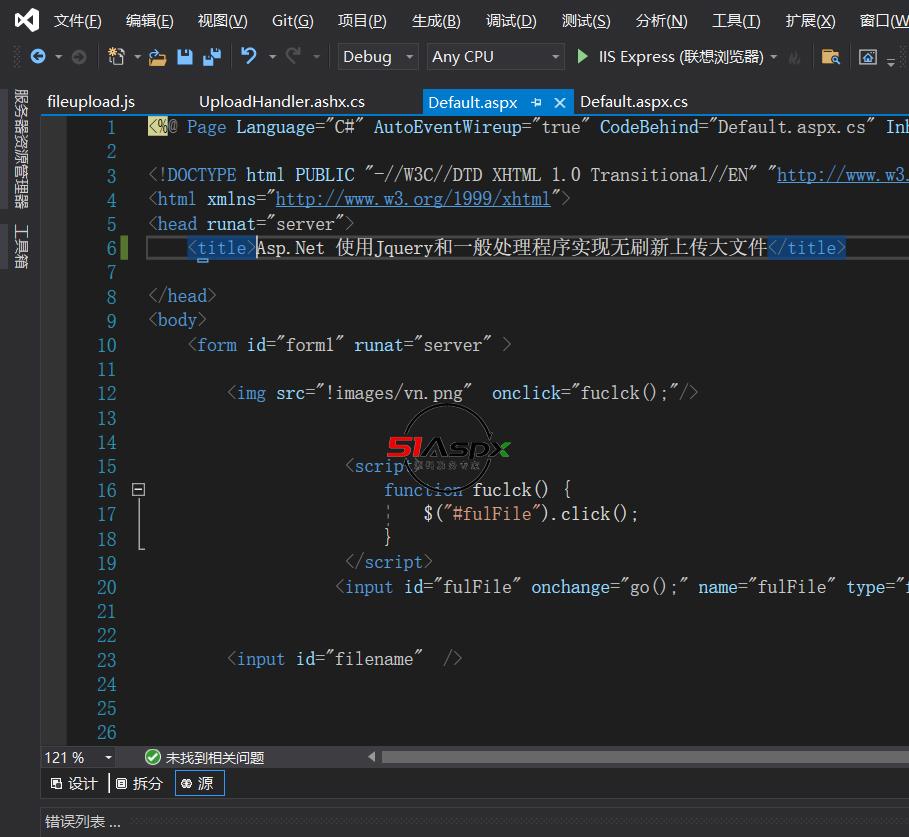Image resolution: width=909 pixels, height=837 pixels.
Task: Open the 生成(B) menu
Action: click(436, 21)
